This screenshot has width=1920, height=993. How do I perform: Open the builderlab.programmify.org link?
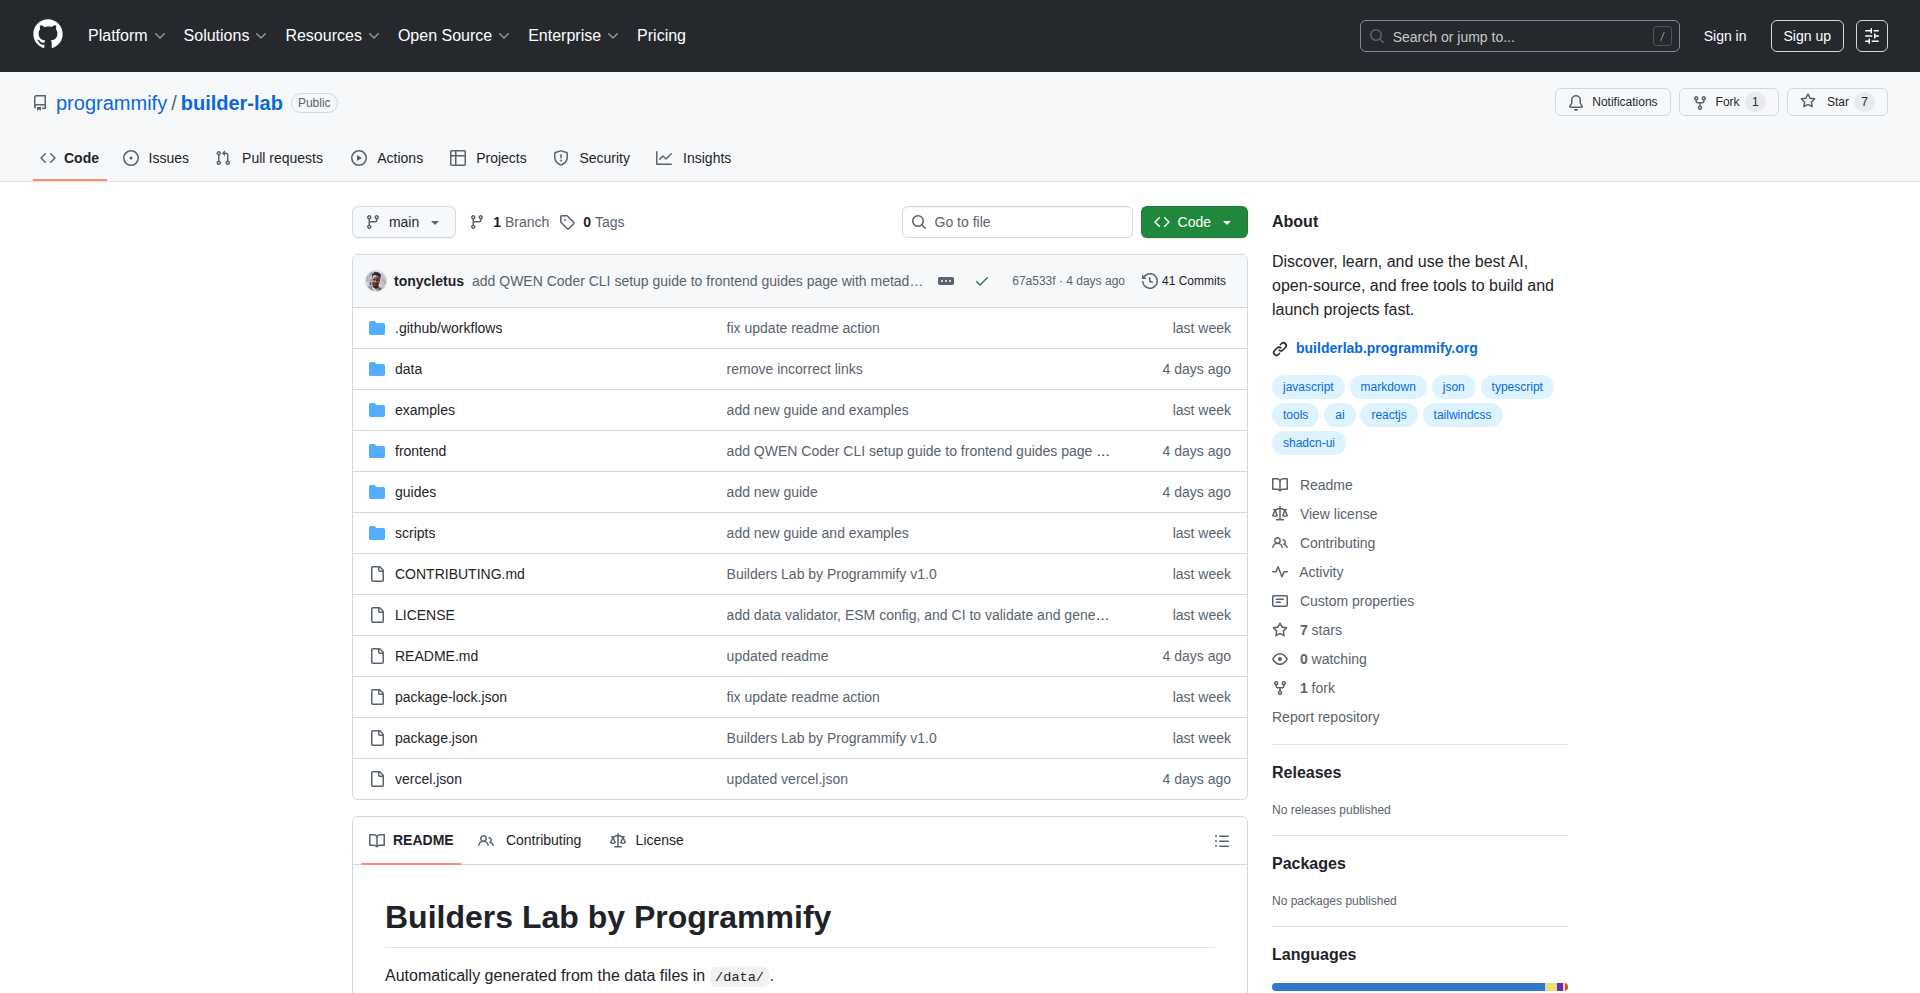click(1386, 348)
